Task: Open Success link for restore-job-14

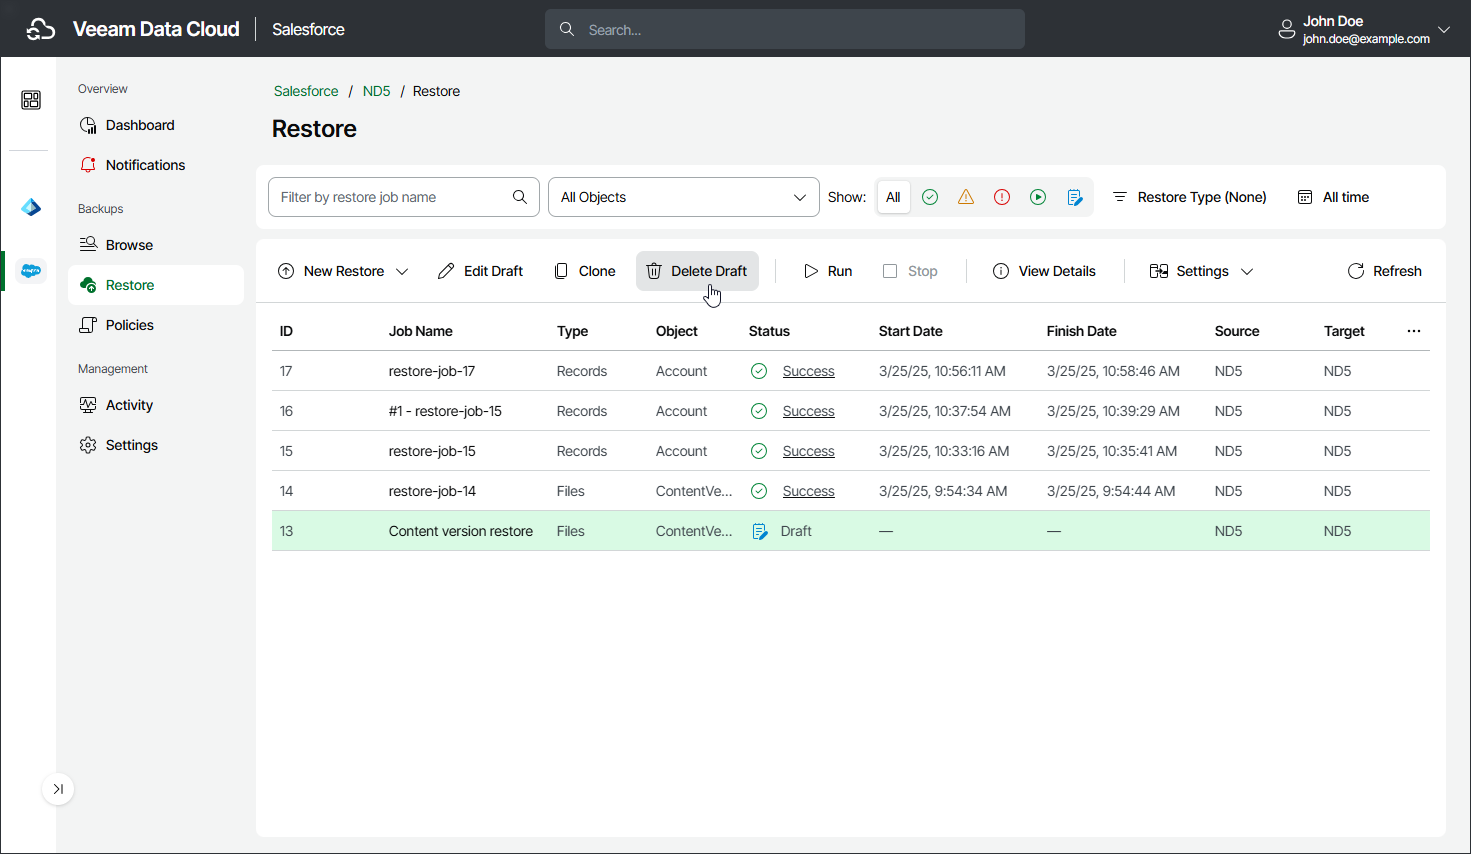Action: (809, 491)
